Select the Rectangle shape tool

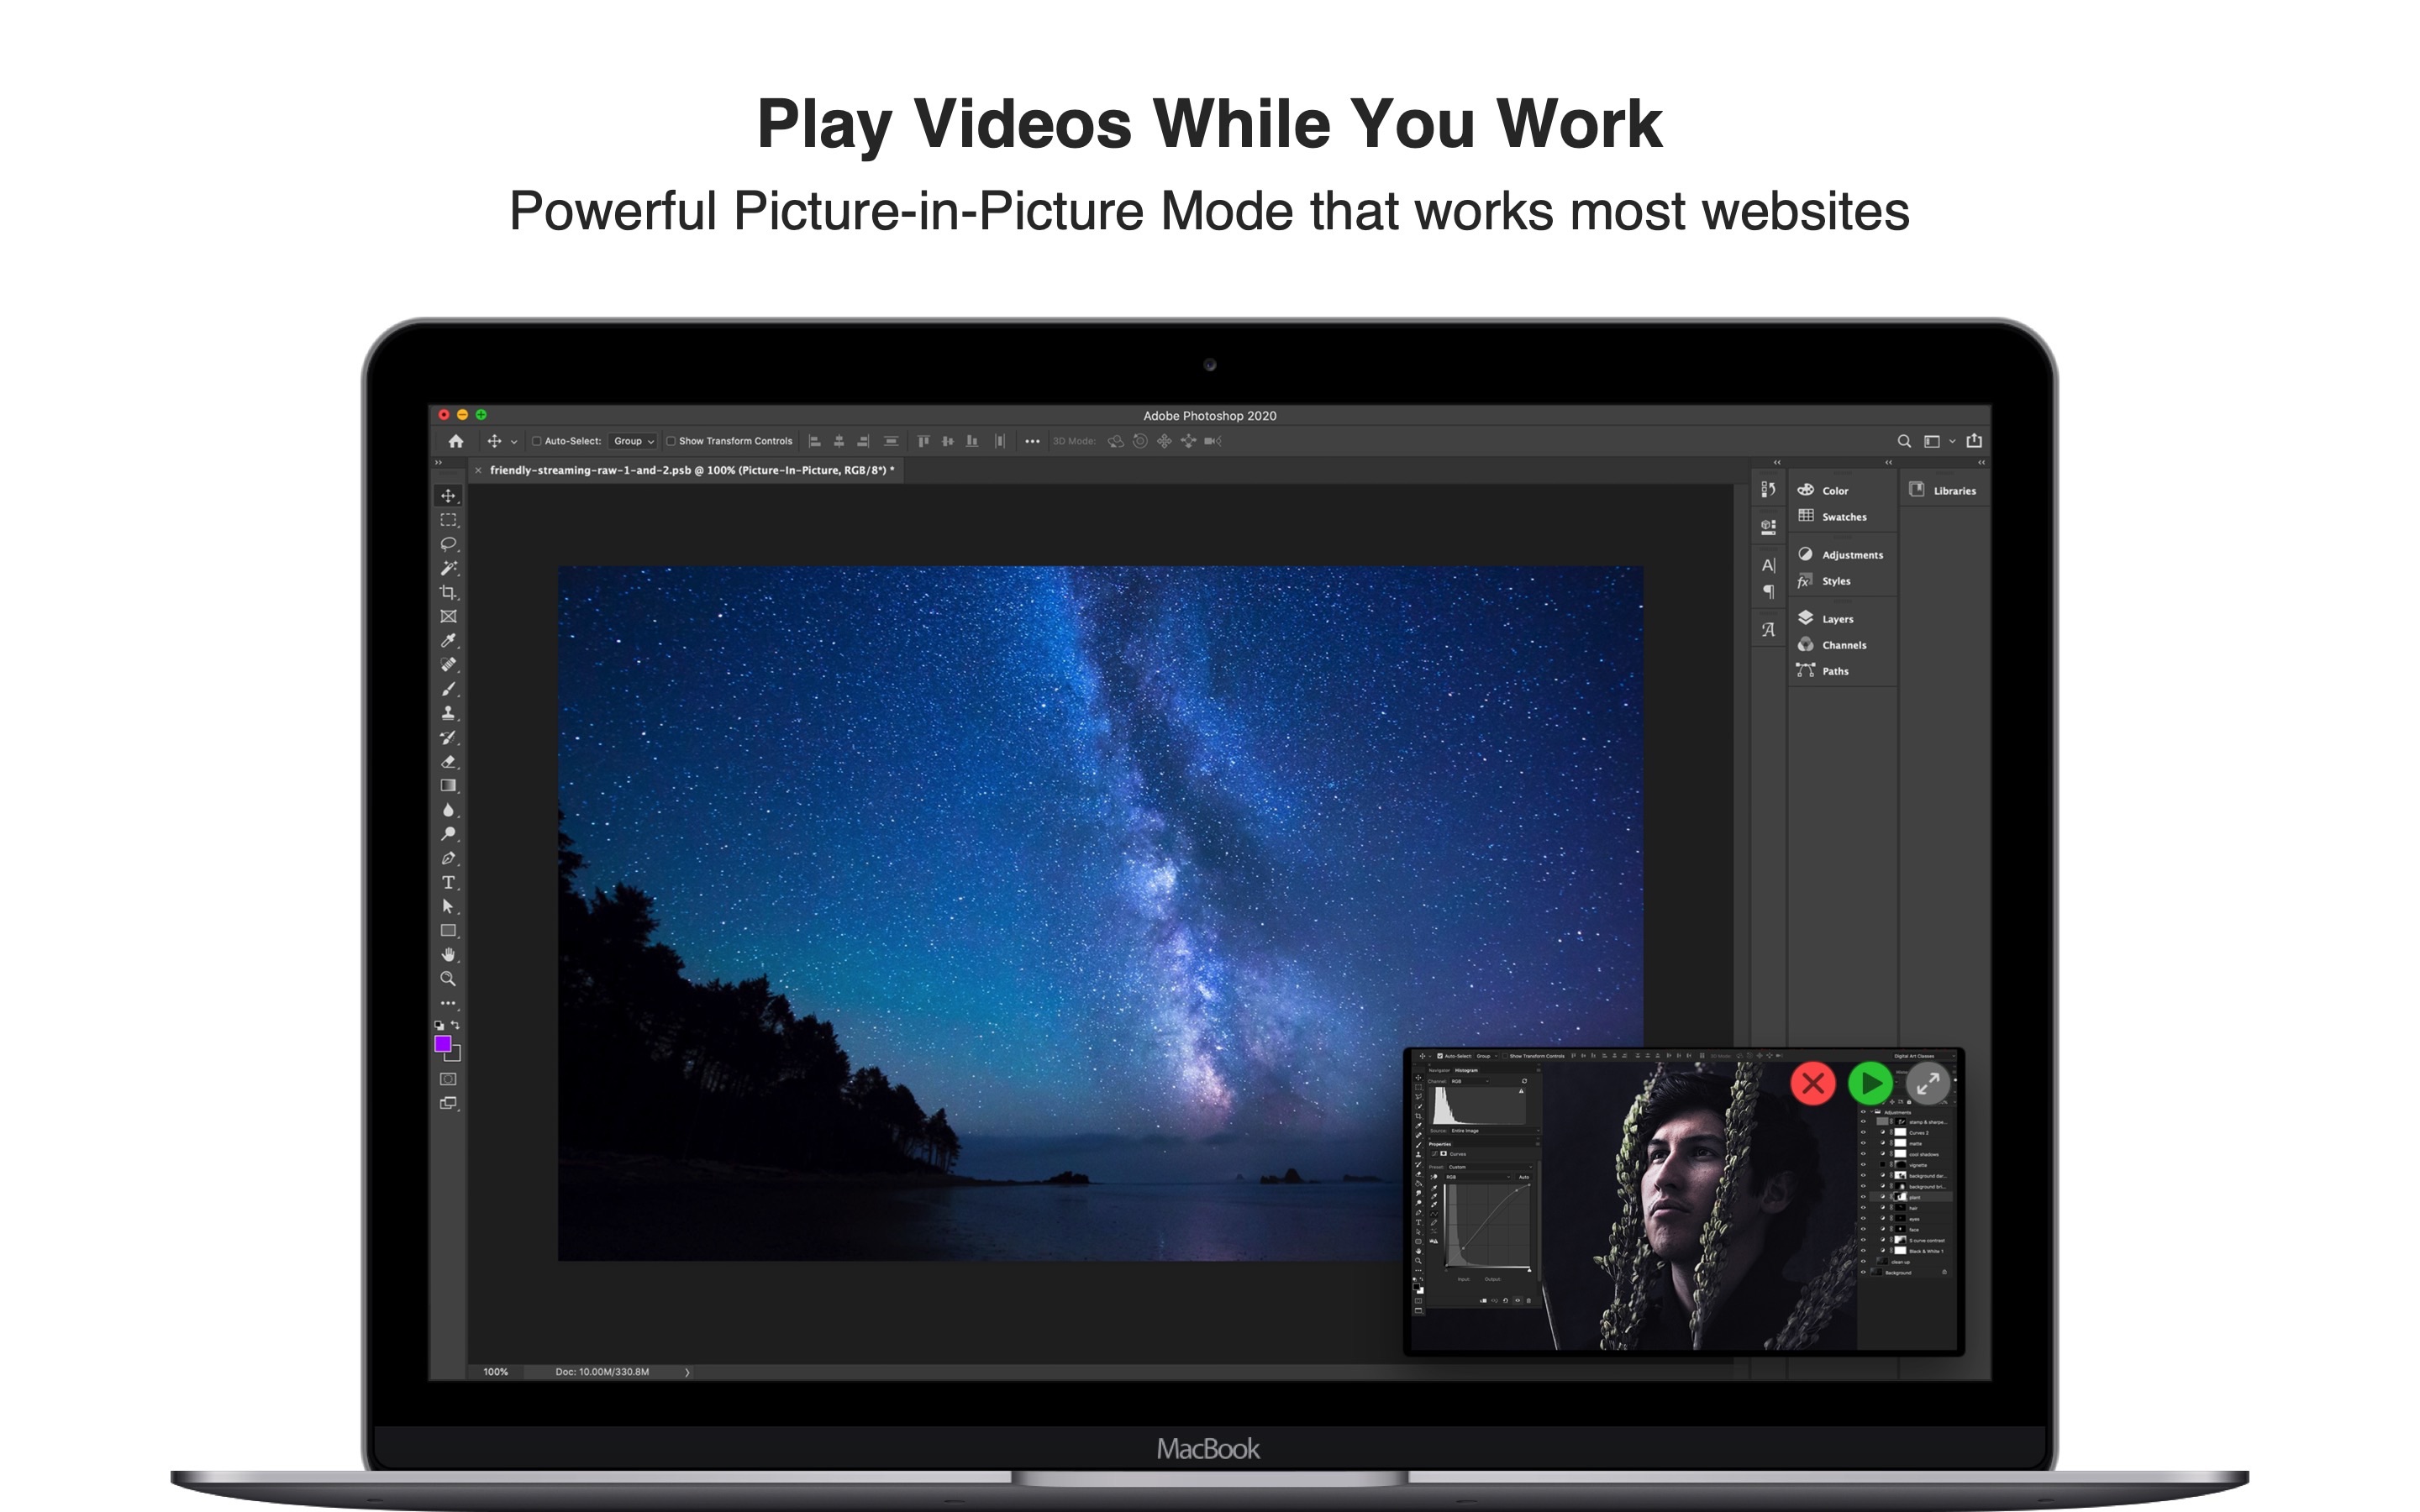pyautogui.click(x=448, y=930)
